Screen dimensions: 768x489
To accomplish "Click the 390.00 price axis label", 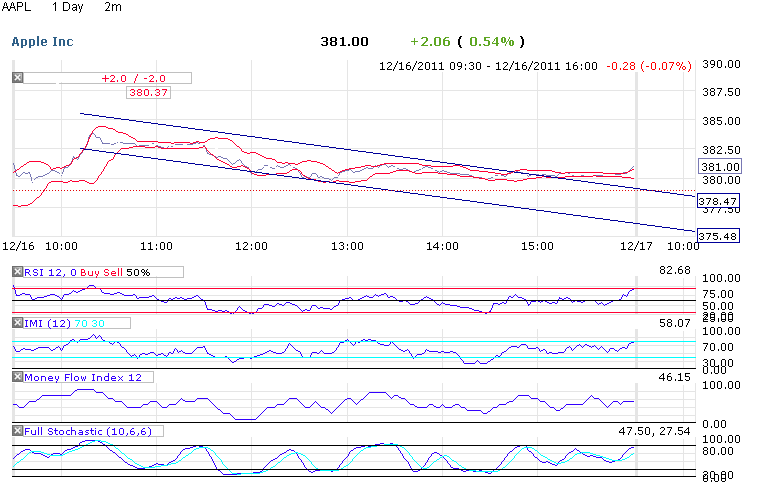I will click(721, 64).
